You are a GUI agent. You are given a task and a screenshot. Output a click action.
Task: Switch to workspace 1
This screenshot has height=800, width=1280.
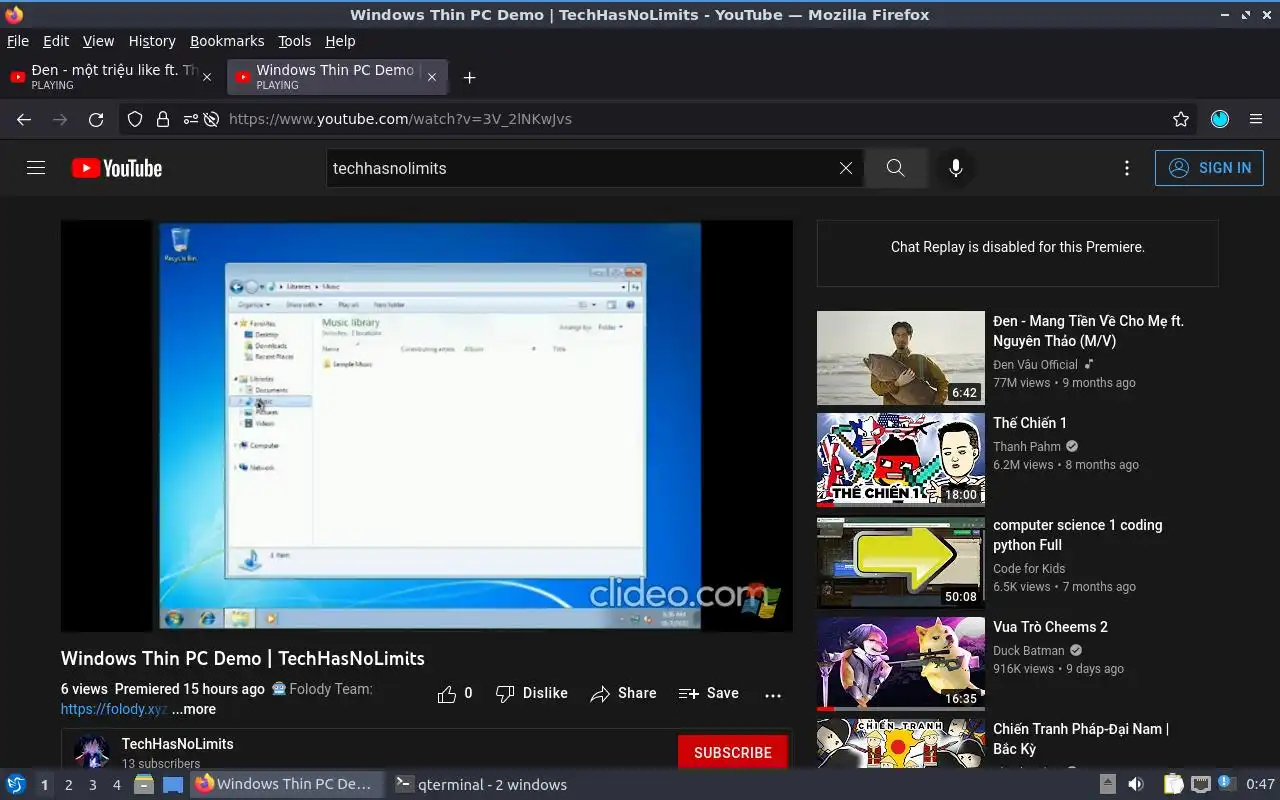[44, 785]
